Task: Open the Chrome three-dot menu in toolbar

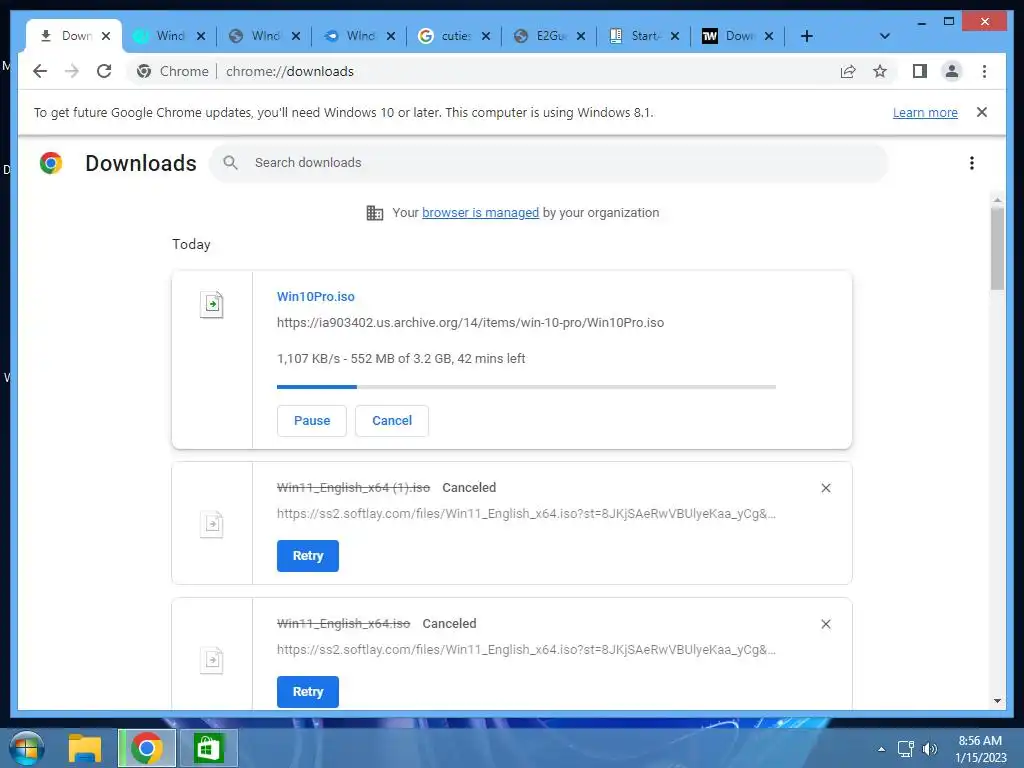Action: click(984, 71)
